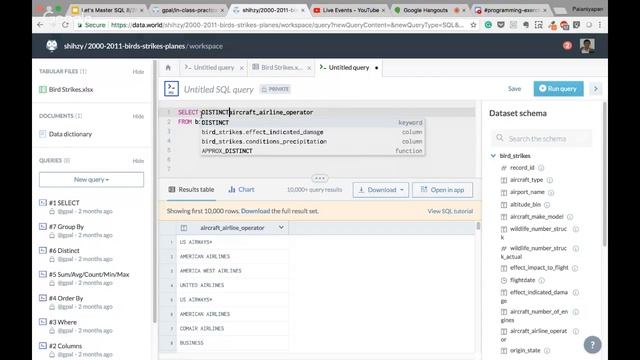The width and height of the screenshot is (640, 360).
Task: Click the Search the schema field
Action: click(x=542, y=139)
